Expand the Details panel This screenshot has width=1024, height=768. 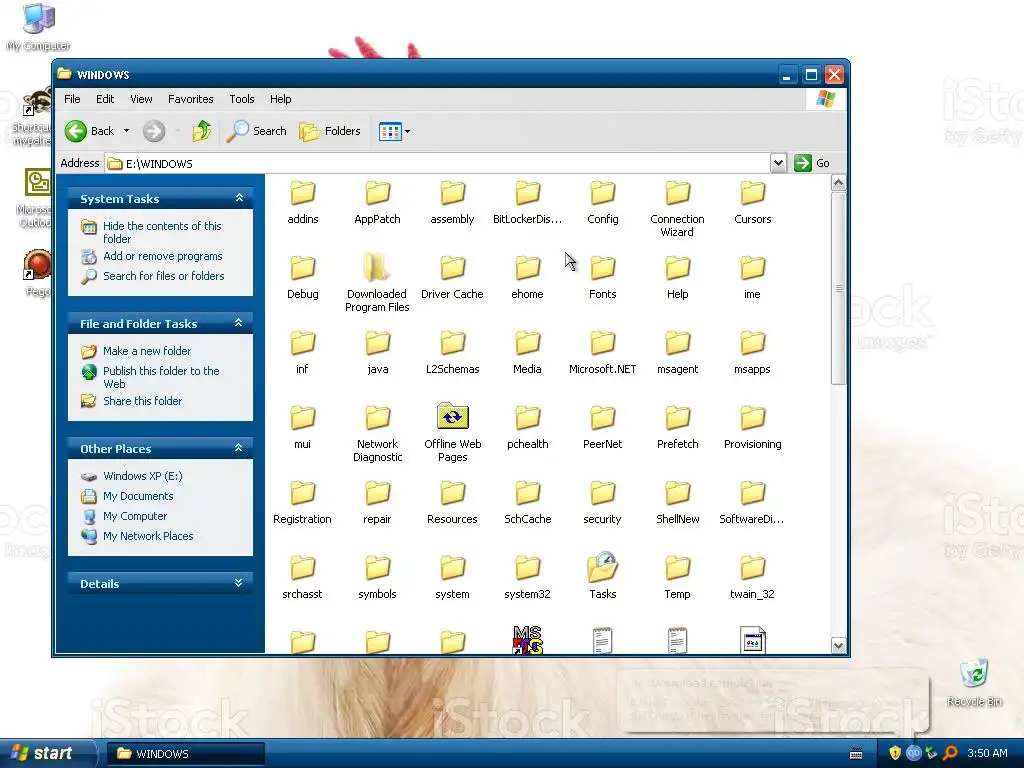(x=239, y=583)
